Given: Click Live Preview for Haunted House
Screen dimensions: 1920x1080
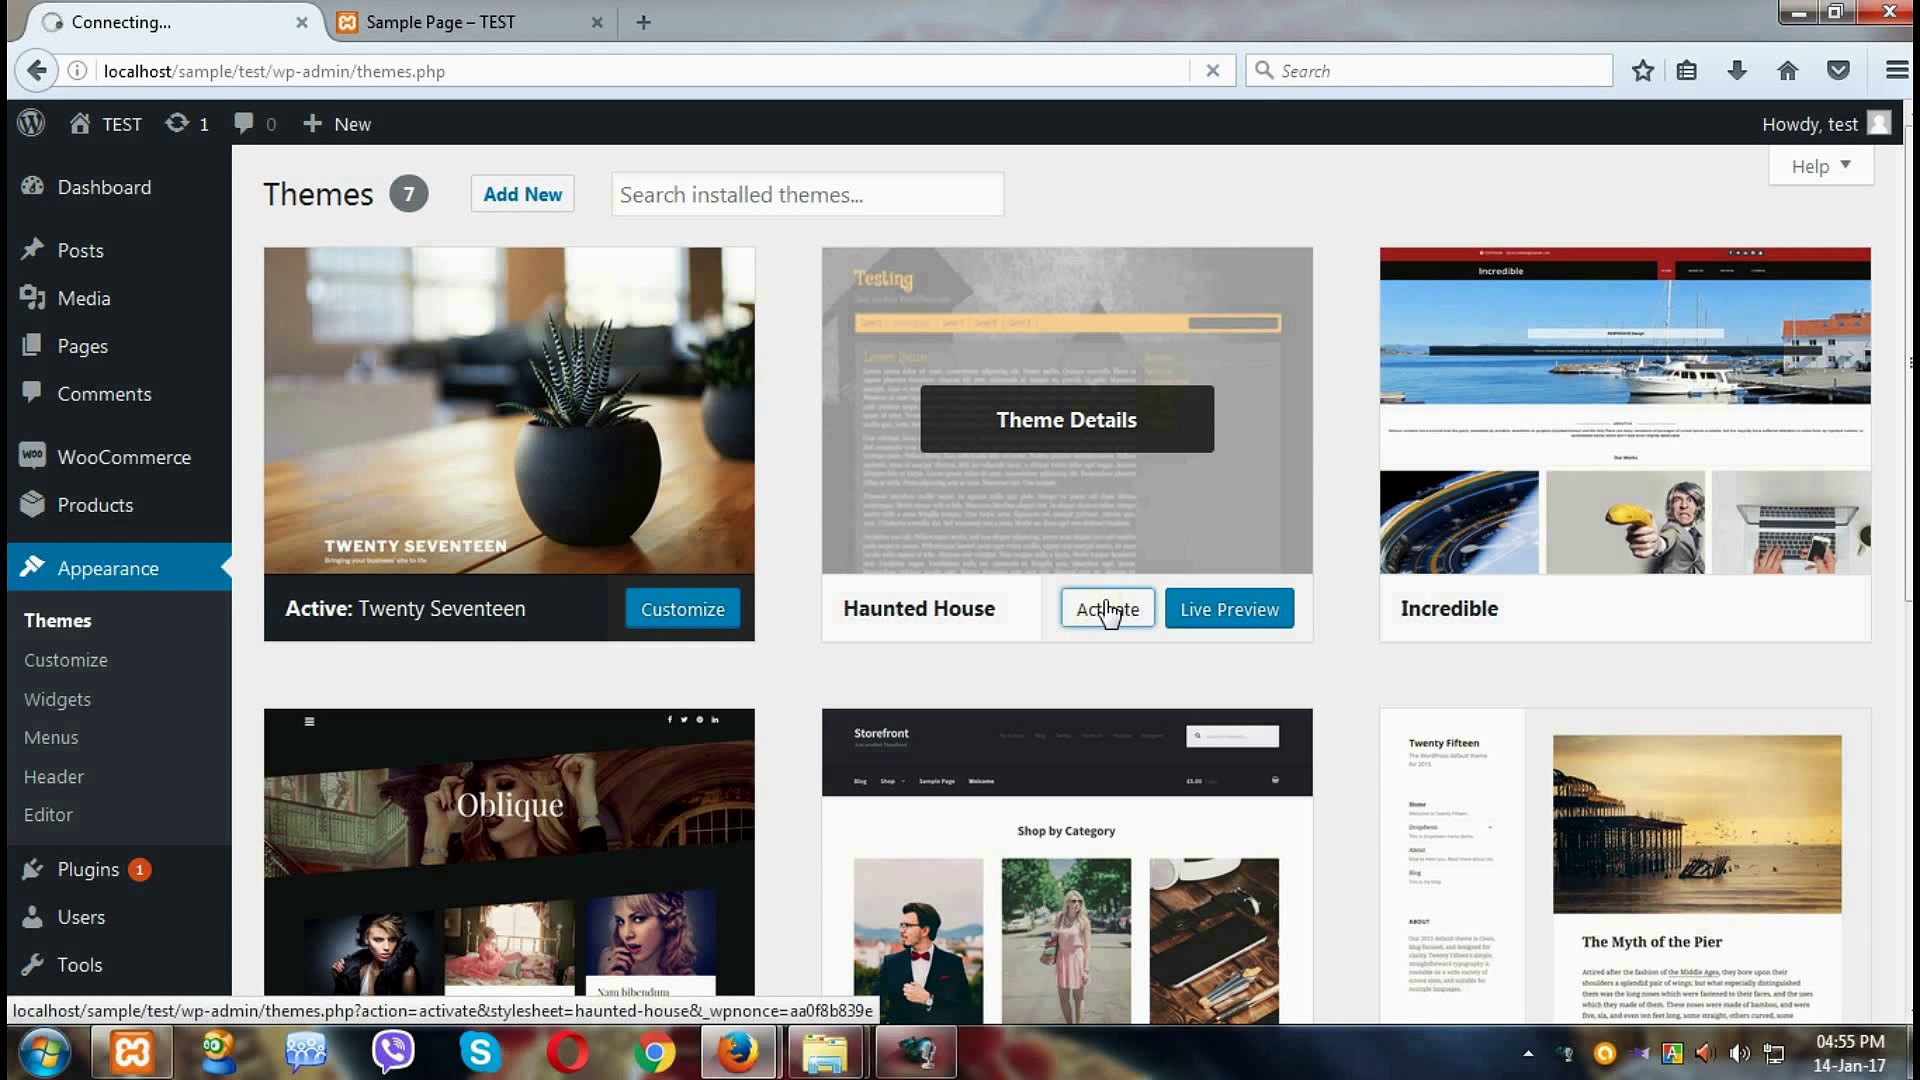Looking at the screenshot, I should (1229, 609).
